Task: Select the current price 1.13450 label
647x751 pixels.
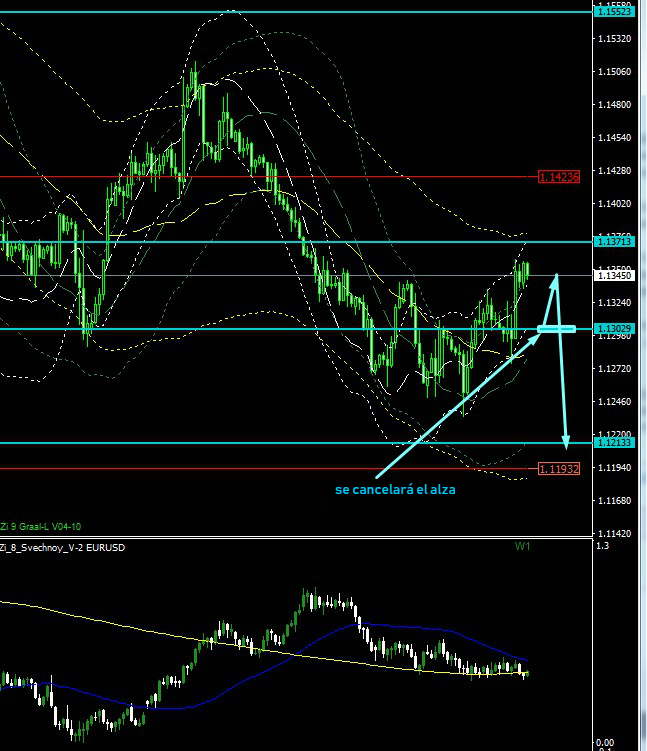Action: [x=613, y=275]
